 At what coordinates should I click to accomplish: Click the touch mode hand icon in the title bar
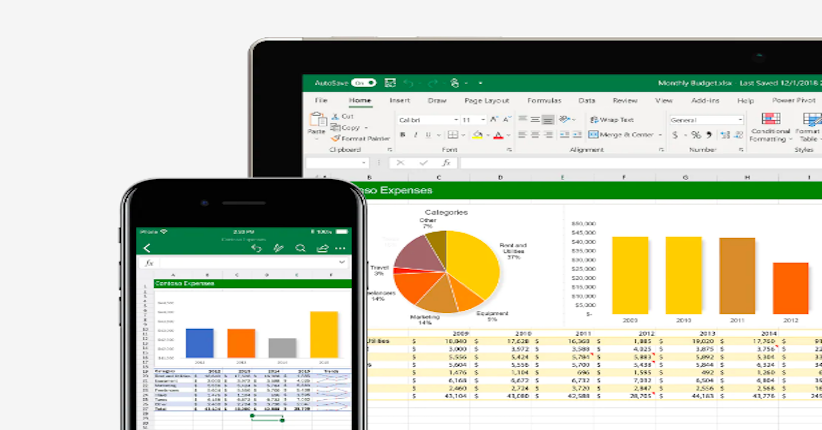coord(455,83)
